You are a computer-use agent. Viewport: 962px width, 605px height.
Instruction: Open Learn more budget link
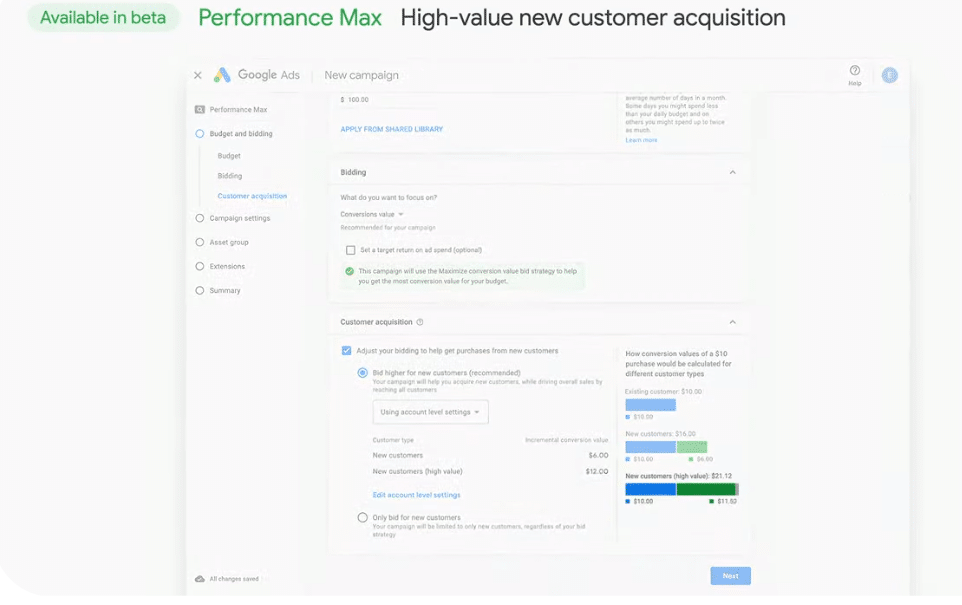coord(641,140)
